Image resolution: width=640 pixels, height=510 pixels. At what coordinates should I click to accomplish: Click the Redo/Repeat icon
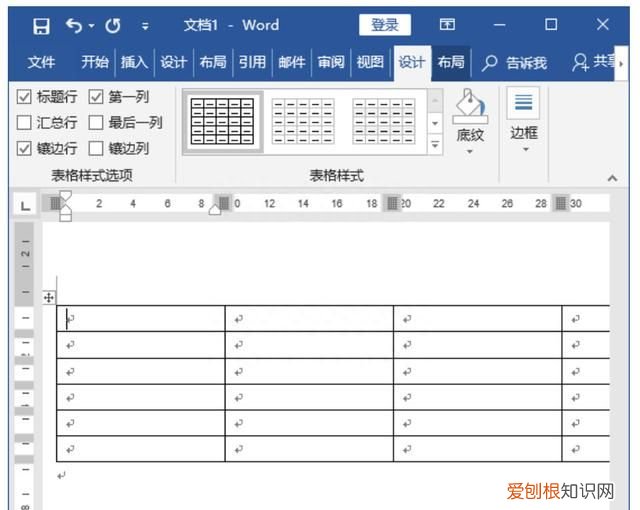(113, 26)
